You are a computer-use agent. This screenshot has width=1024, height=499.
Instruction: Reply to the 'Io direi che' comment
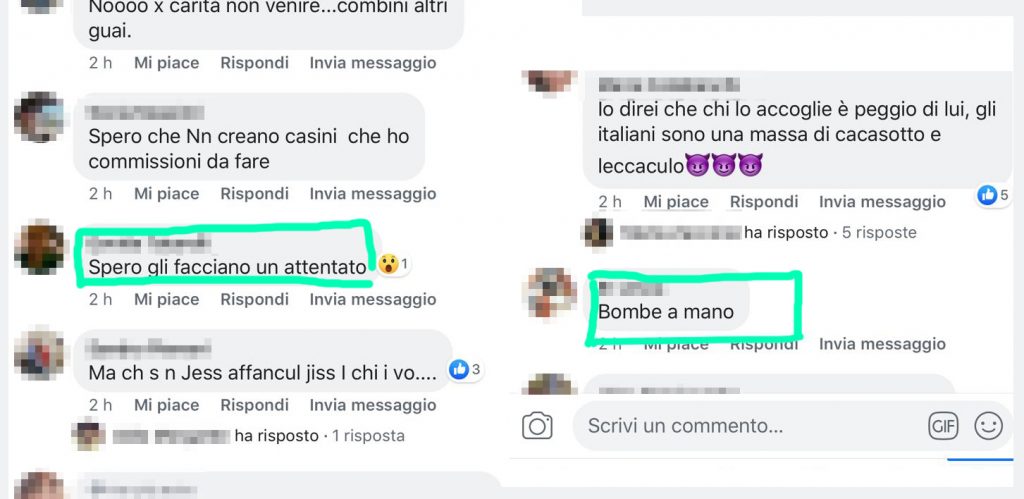tap(764, 202)
